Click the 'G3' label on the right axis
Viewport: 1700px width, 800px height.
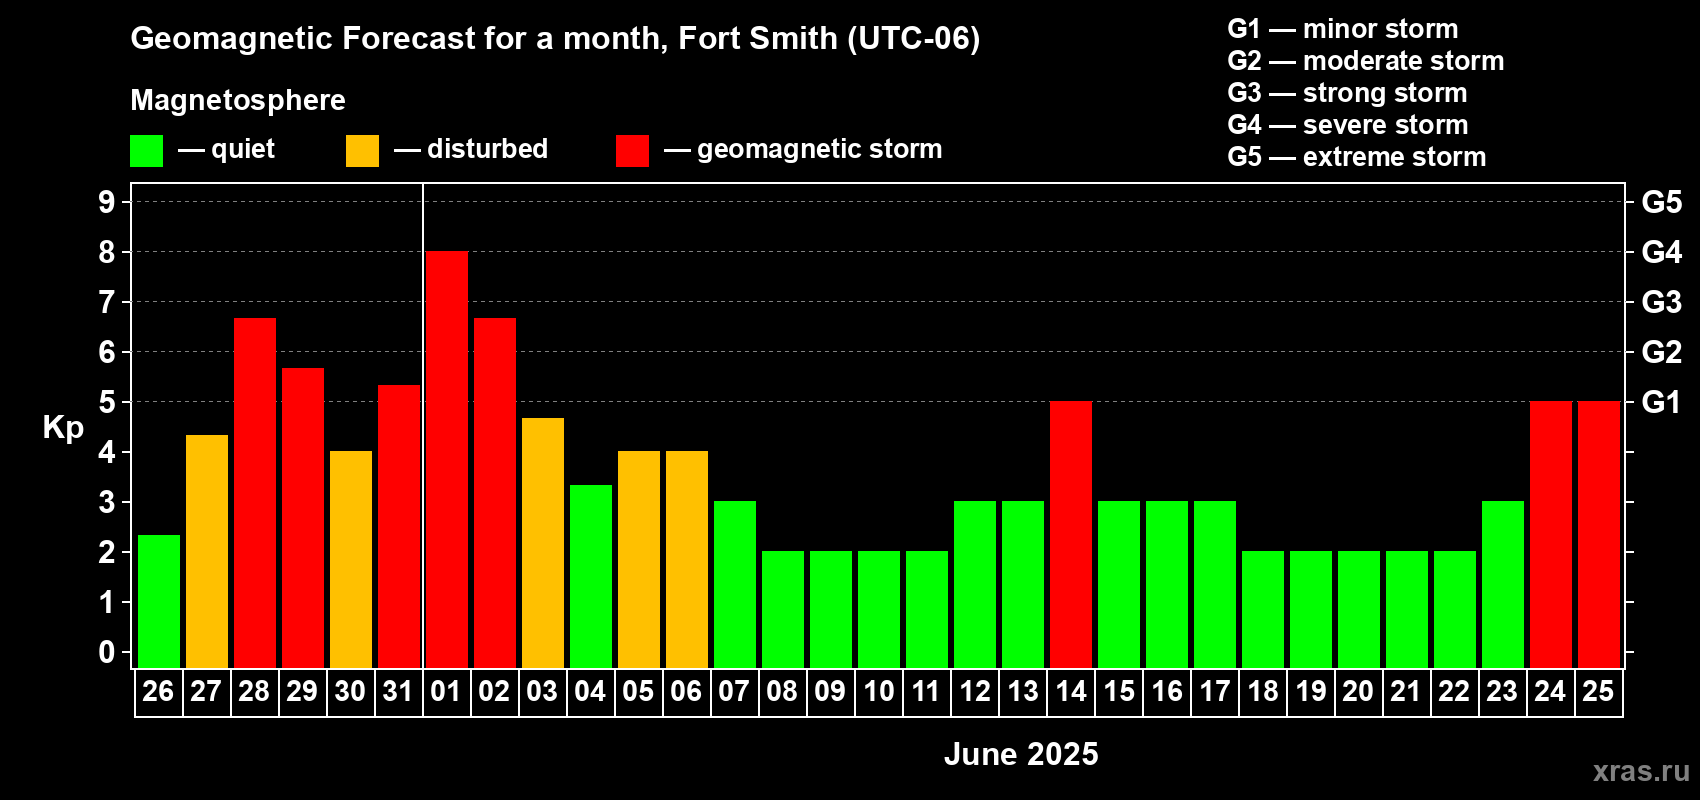click(1662, 303)
